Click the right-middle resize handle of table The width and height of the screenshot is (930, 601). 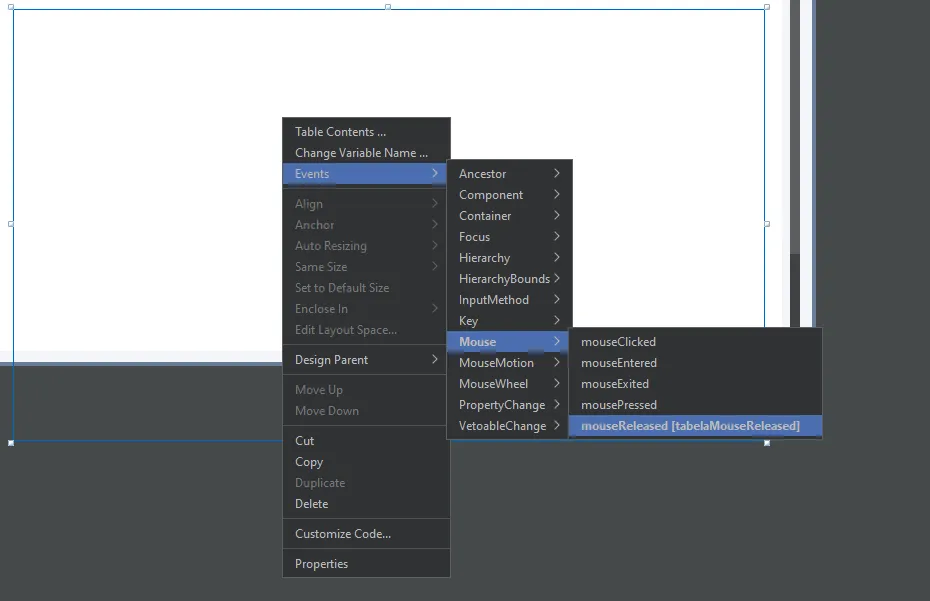(x=767, y=224)
